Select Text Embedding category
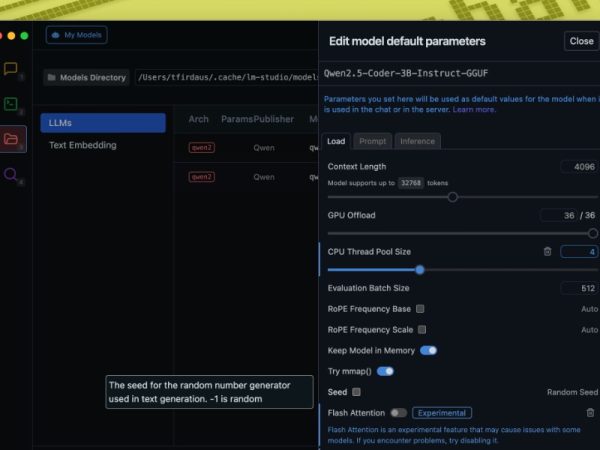This screenshot has height=450, width=600. point(83,145)
